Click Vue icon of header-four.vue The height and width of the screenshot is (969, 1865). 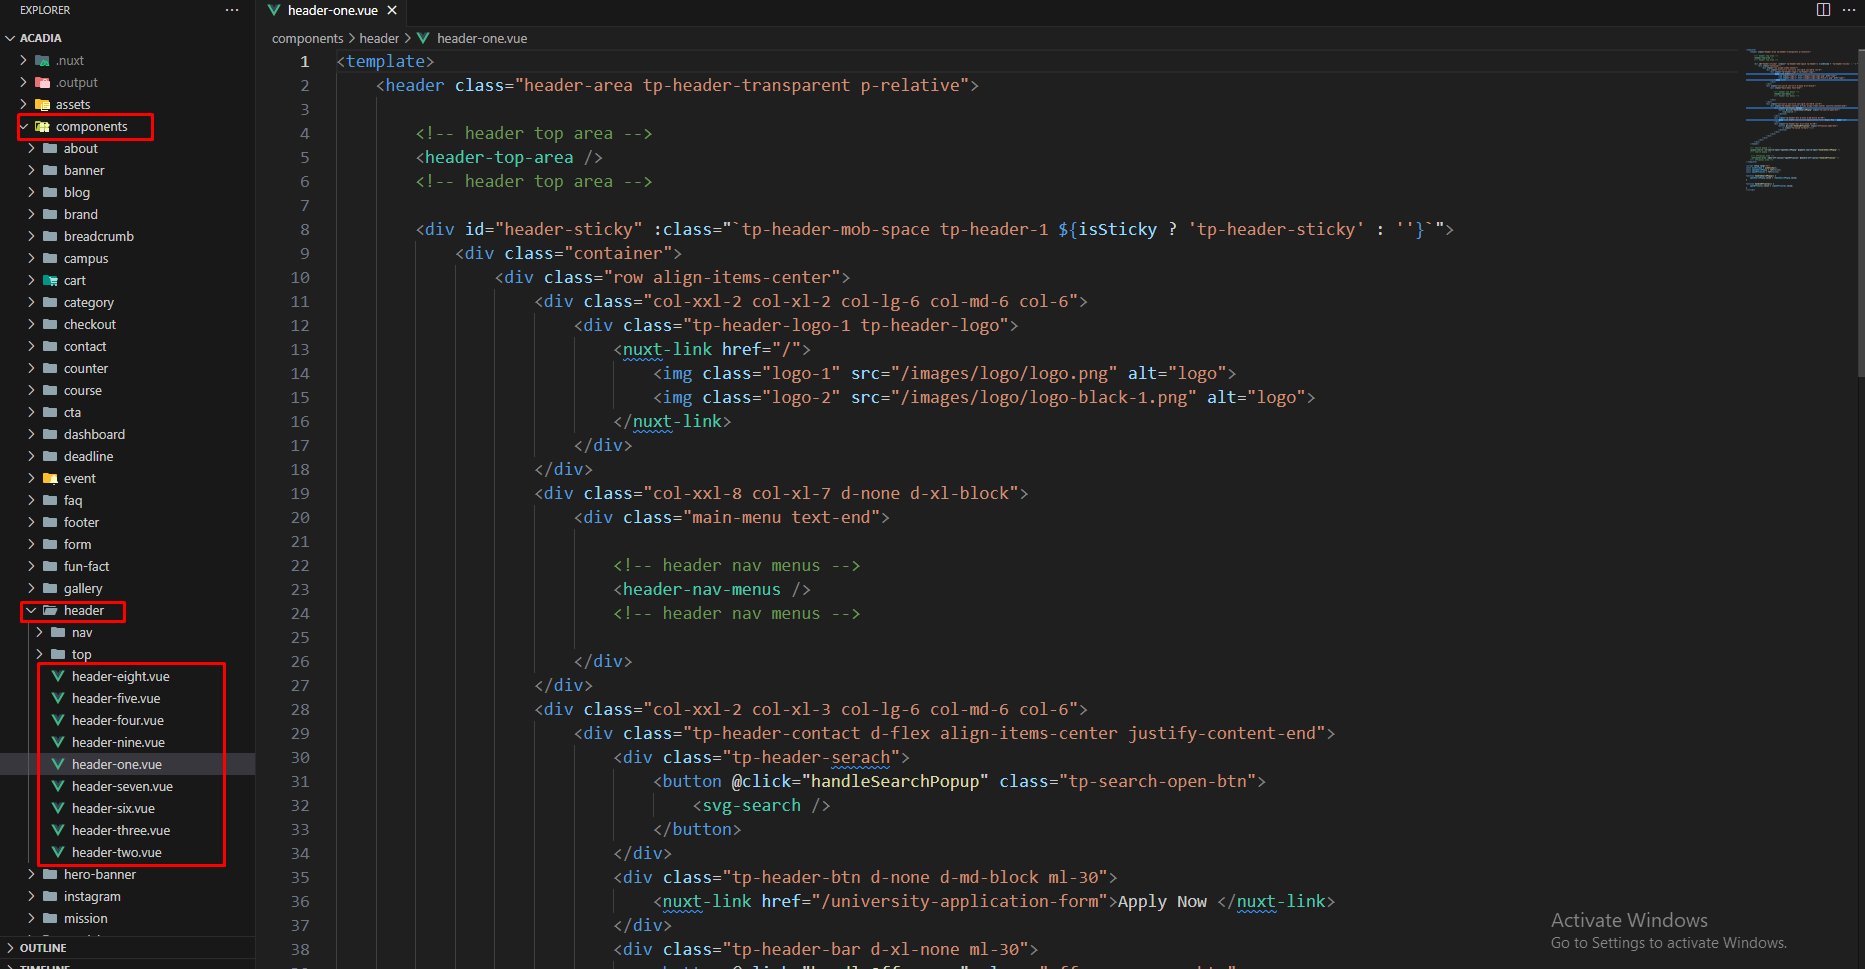(x=58, y=720)
